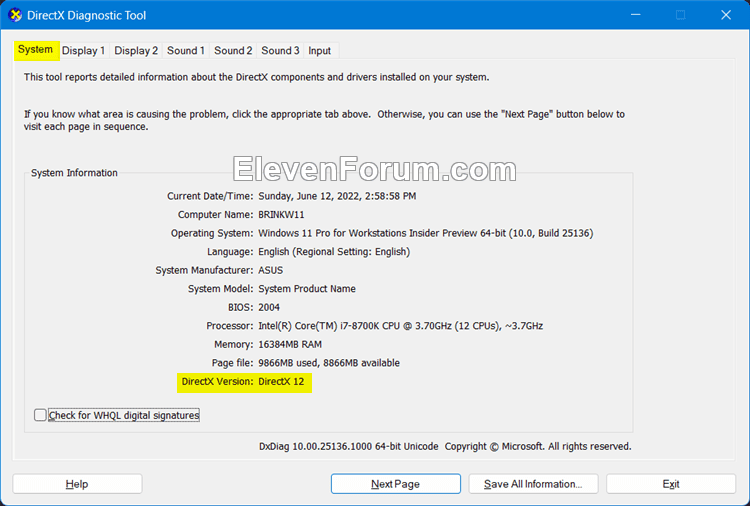Switch to the Display 1 tab
Screen dimensions: 750x506
click(x=83, y=51)
